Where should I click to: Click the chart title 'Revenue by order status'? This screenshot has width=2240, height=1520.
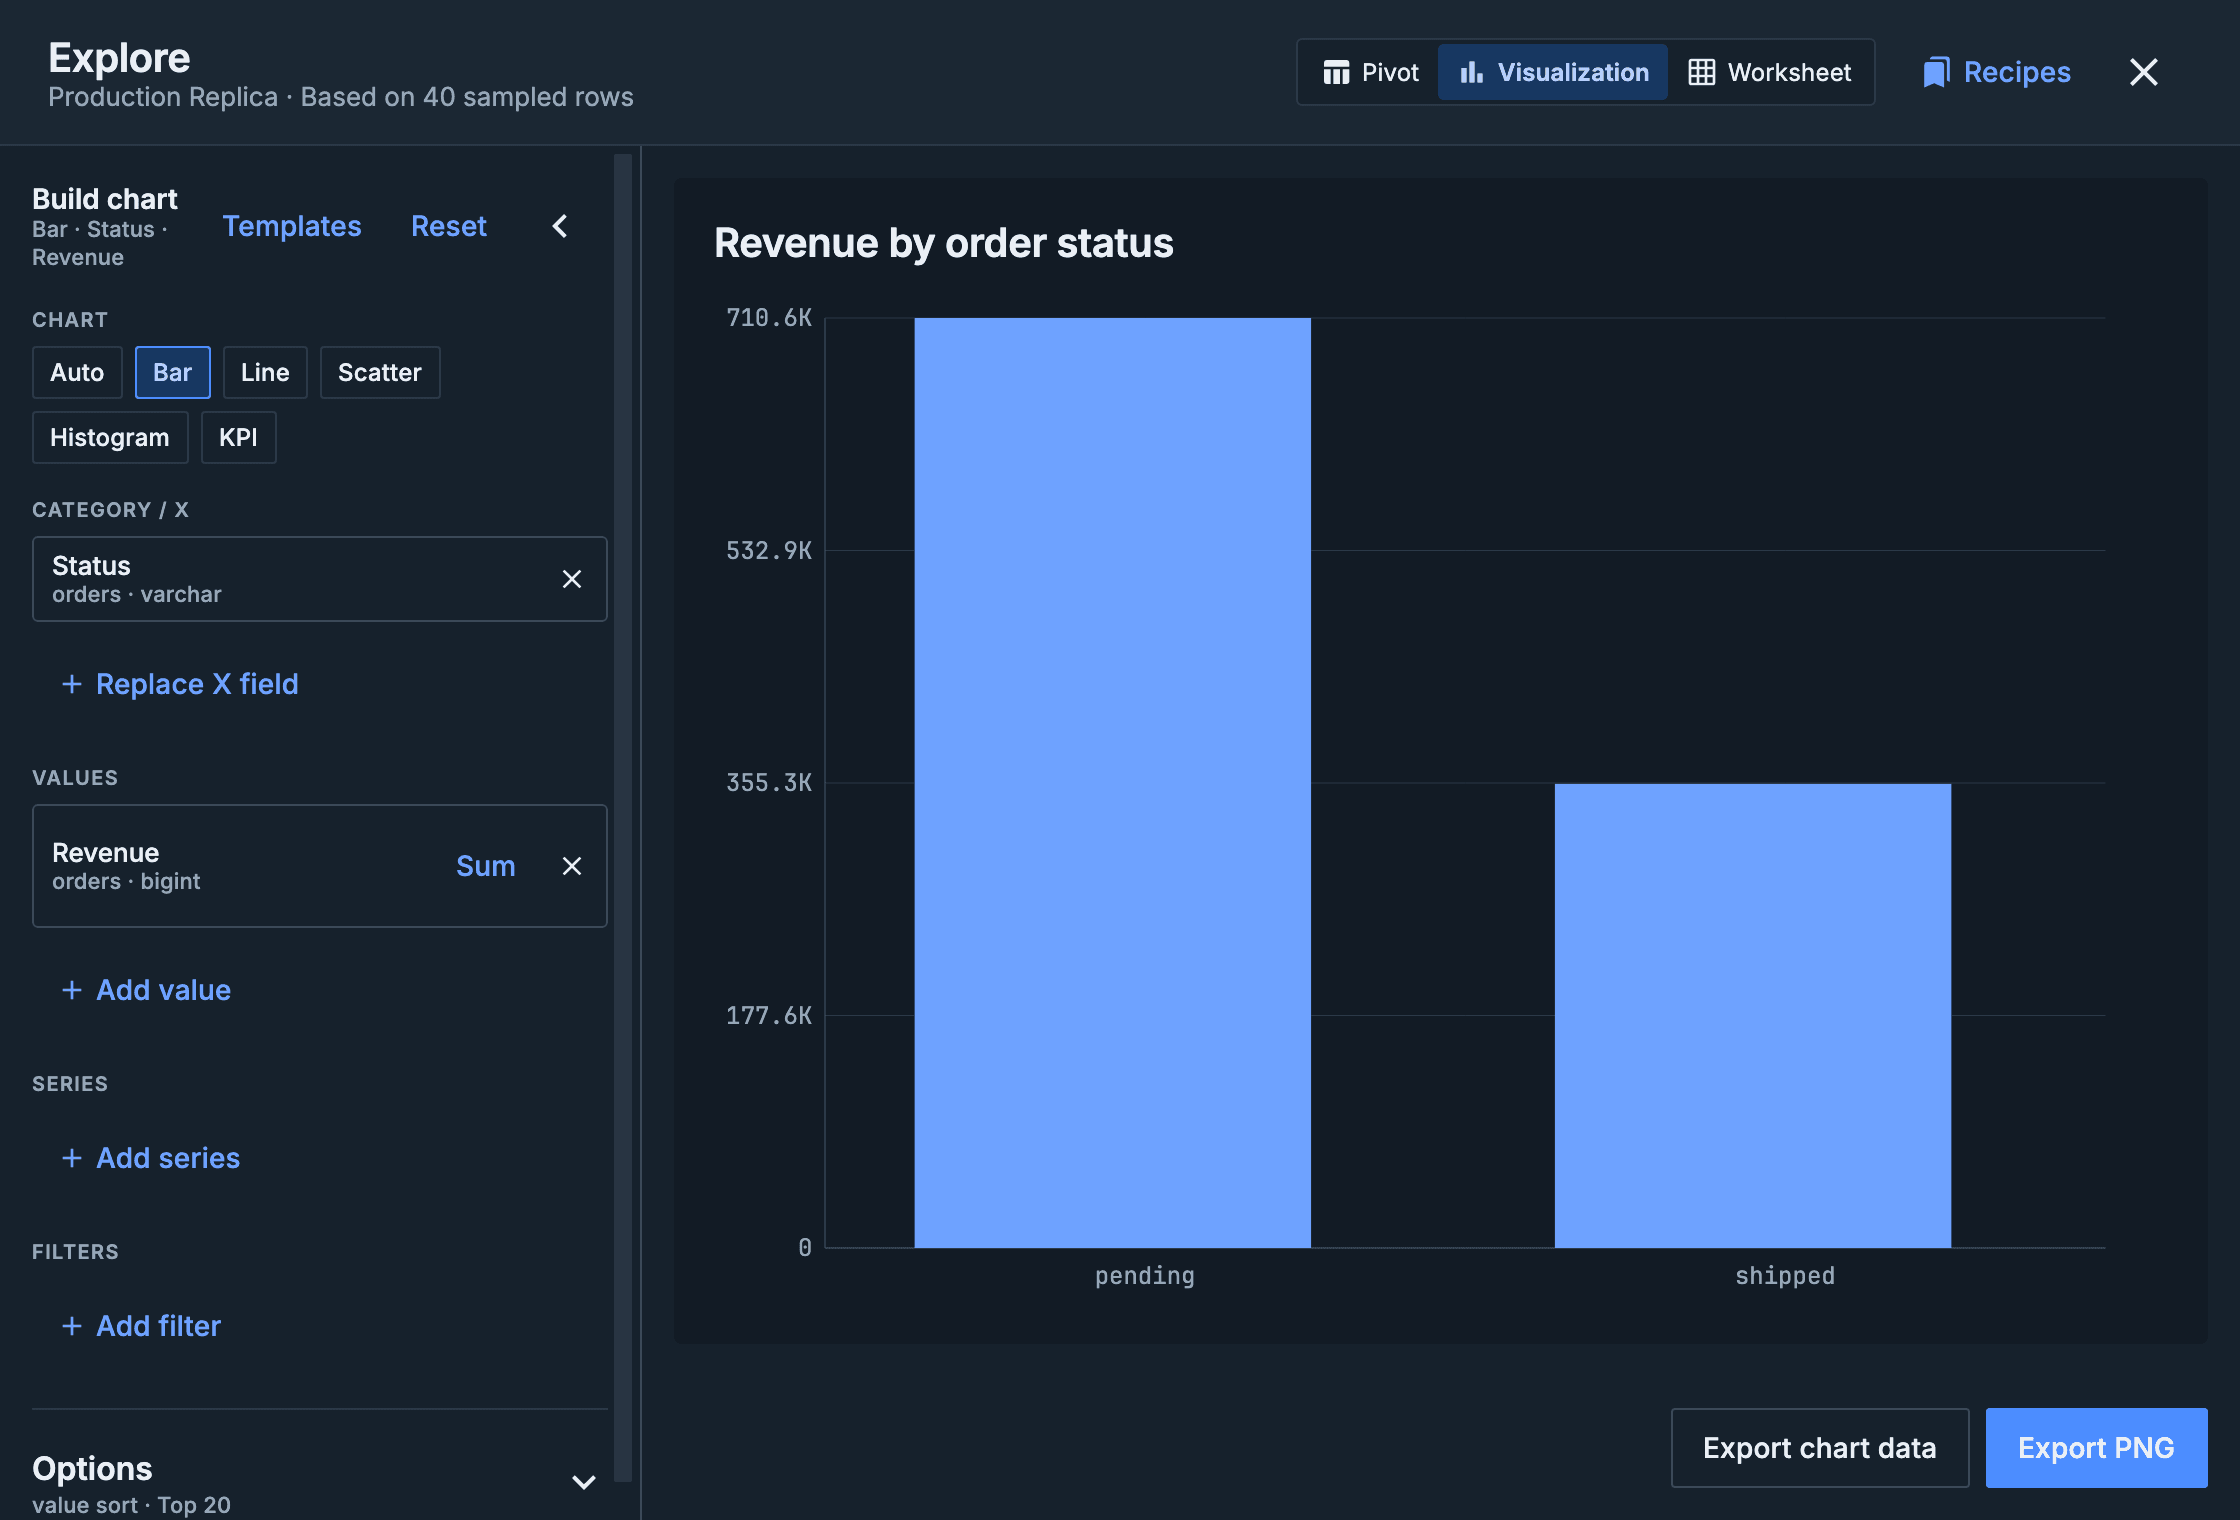click(943, 243)
